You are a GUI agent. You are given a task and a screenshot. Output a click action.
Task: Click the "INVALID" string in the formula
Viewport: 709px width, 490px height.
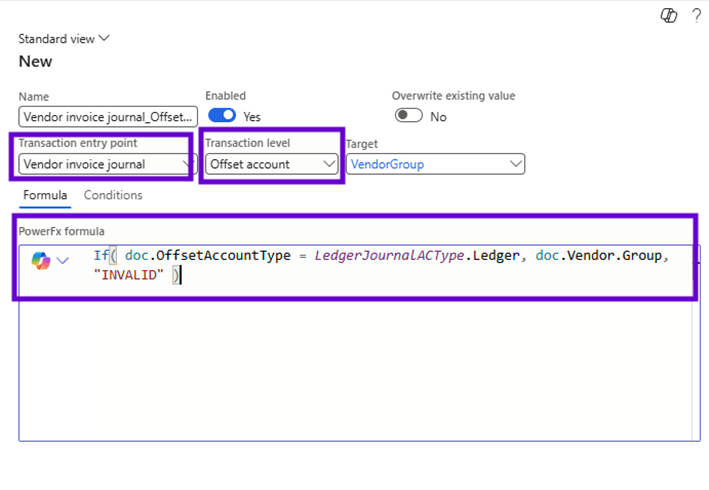point(129,275)
